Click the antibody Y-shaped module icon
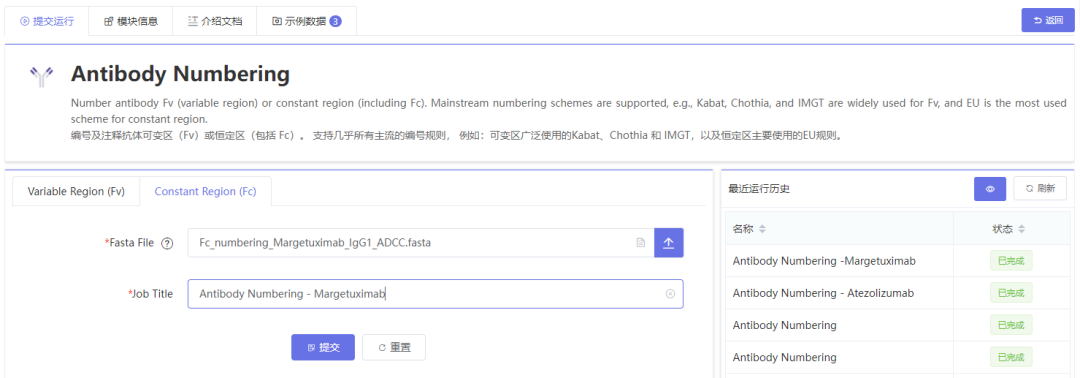The image size is (1080, 378). pos(41,76)
